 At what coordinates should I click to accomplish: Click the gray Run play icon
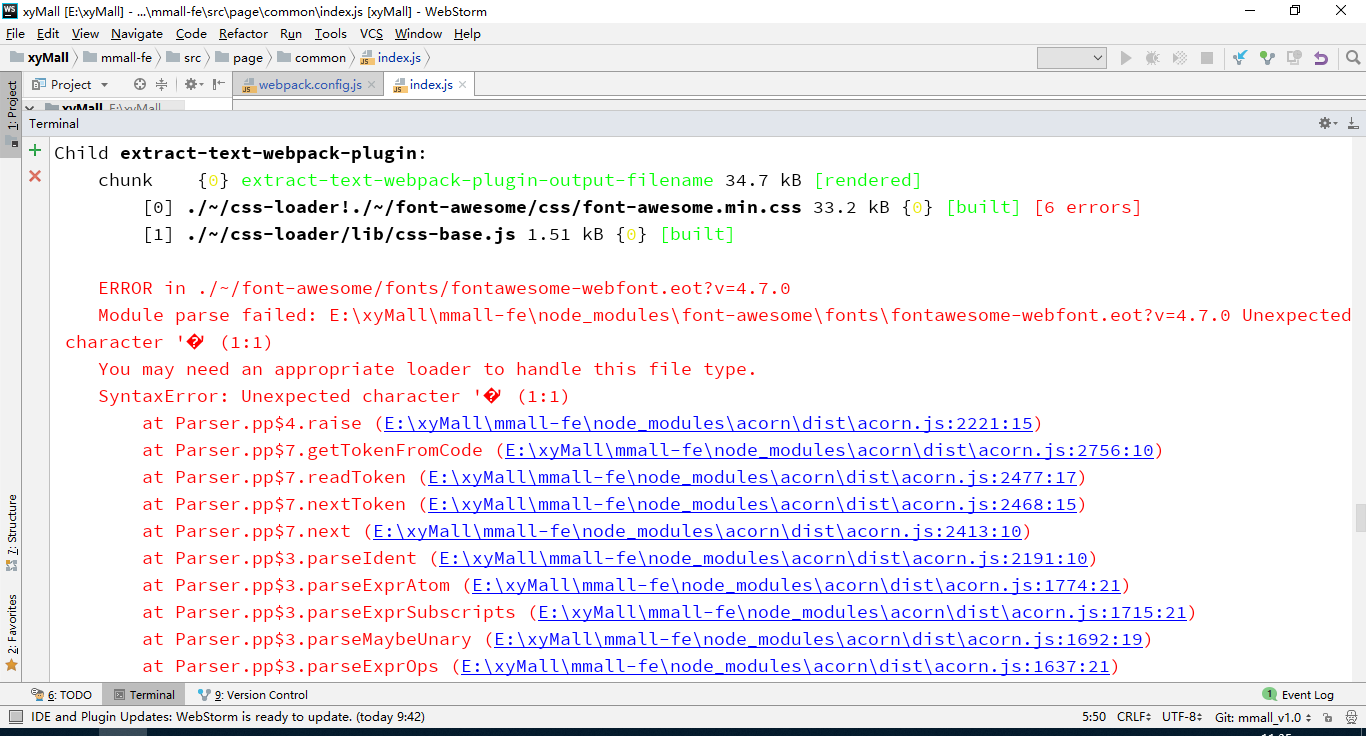point(1126,58)
